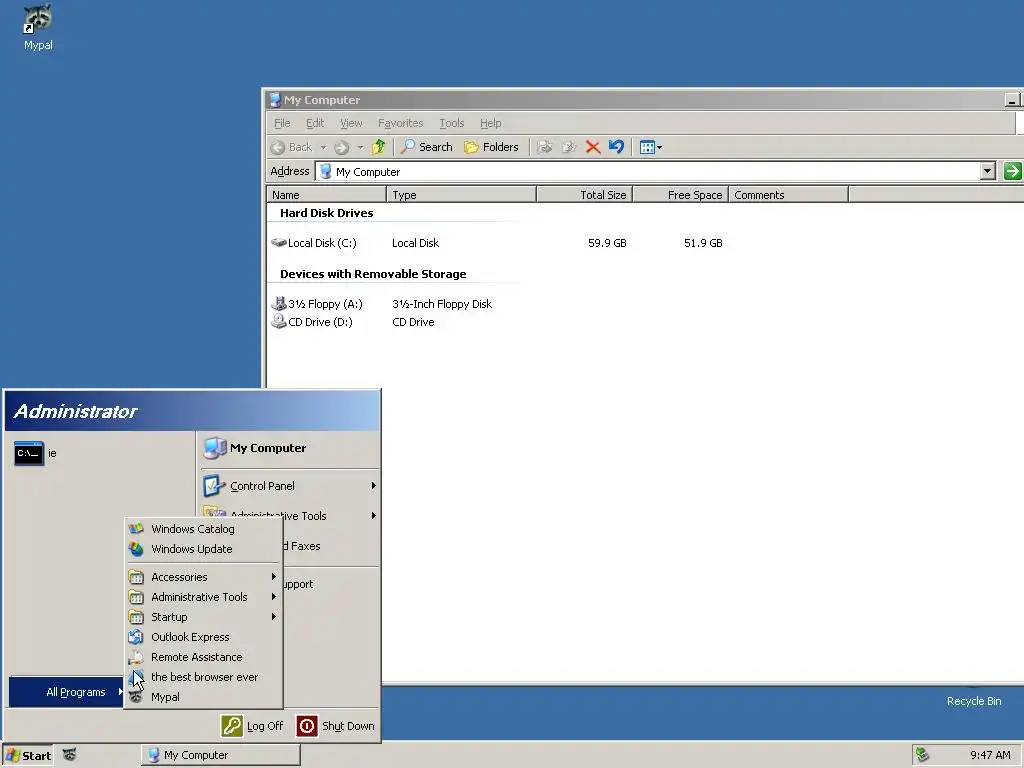The image size is (1024, 768).
Task: Expand the Startup program folder
Action: pos(202,617)
